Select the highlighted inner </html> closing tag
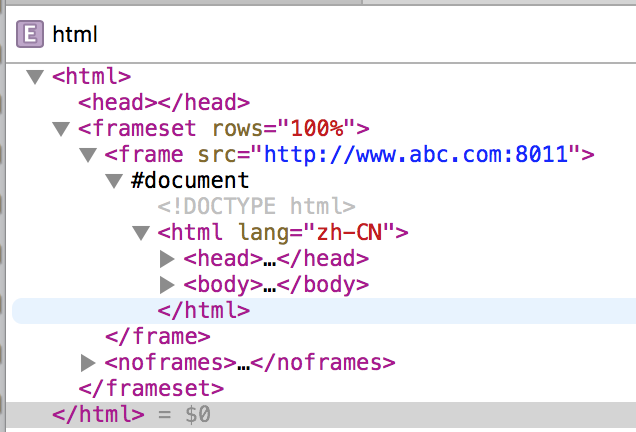This screenshot has width=636, height=432. pos(204,311)
